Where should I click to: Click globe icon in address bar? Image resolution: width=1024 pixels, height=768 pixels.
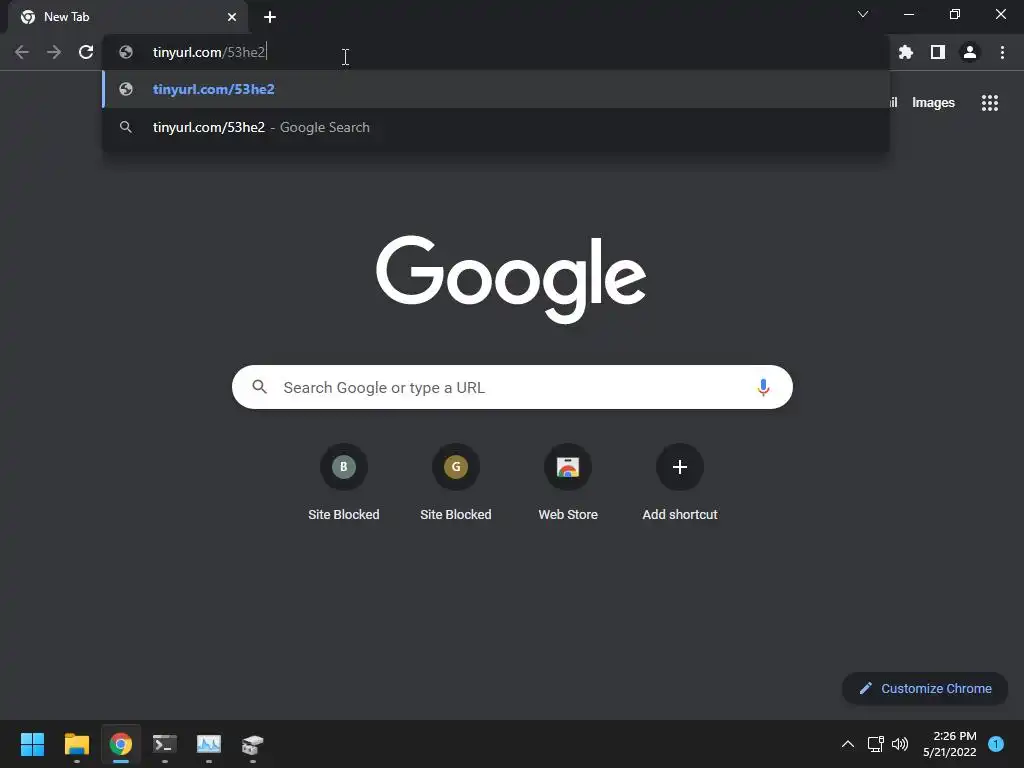(x=126, y=52)
